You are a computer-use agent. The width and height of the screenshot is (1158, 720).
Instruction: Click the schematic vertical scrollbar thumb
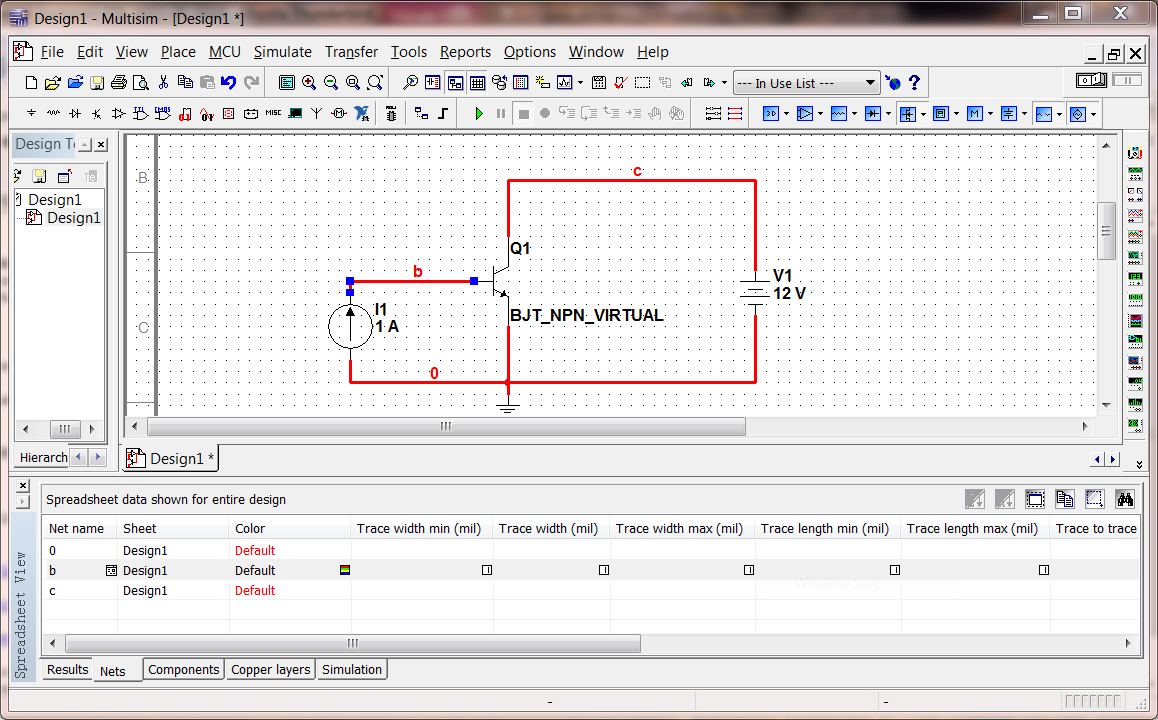[1106, 231]
